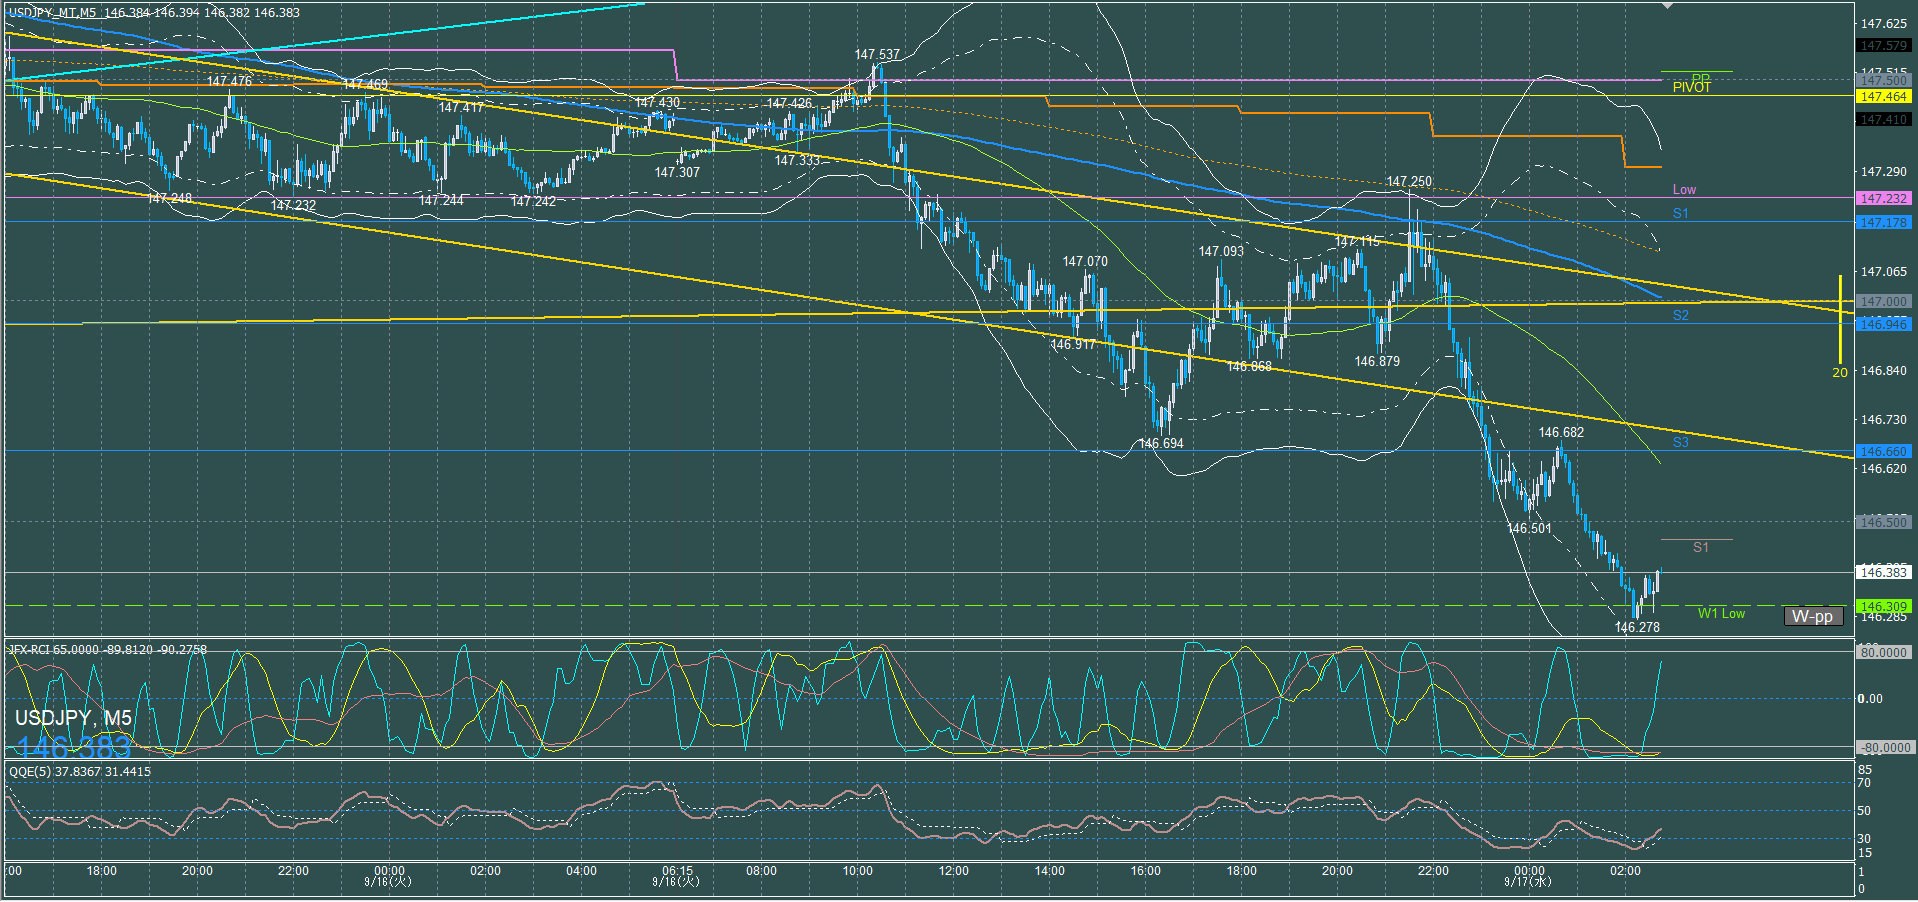Select the pink Low line label
This screenshot has height=902, width=1918.
[x=1684, y=190]
